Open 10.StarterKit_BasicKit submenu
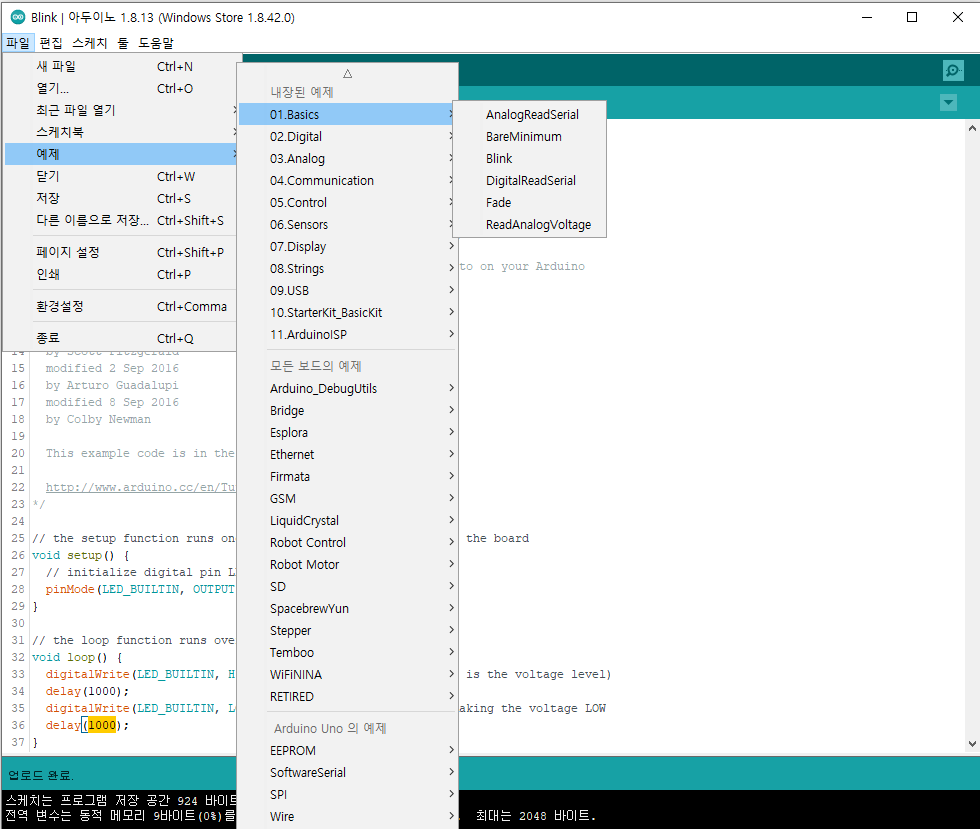Viewport: 980px width, 829px height. coord(348,312)
